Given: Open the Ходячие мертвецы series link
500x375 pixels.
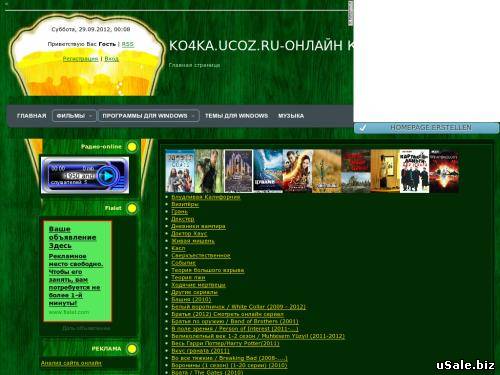Looking at the screenshot, I should pyautogui.click(x=198, y=285).
